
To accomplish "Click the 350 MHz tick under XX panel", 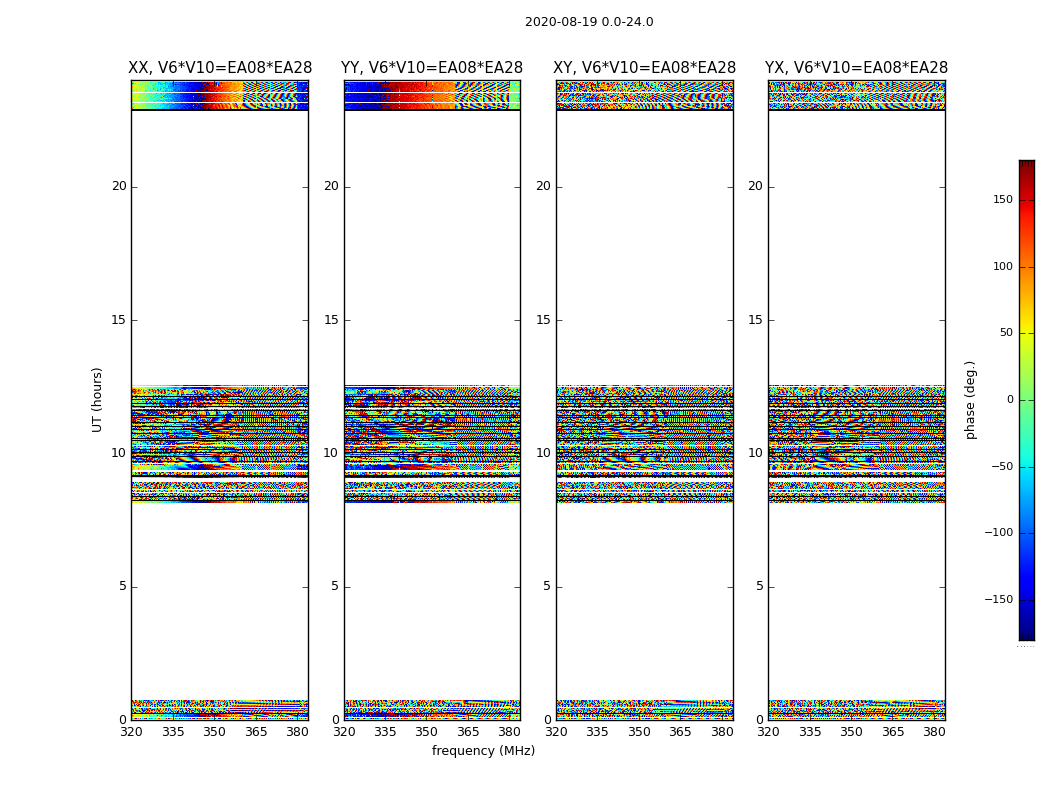I will click(x=214, y=732).
